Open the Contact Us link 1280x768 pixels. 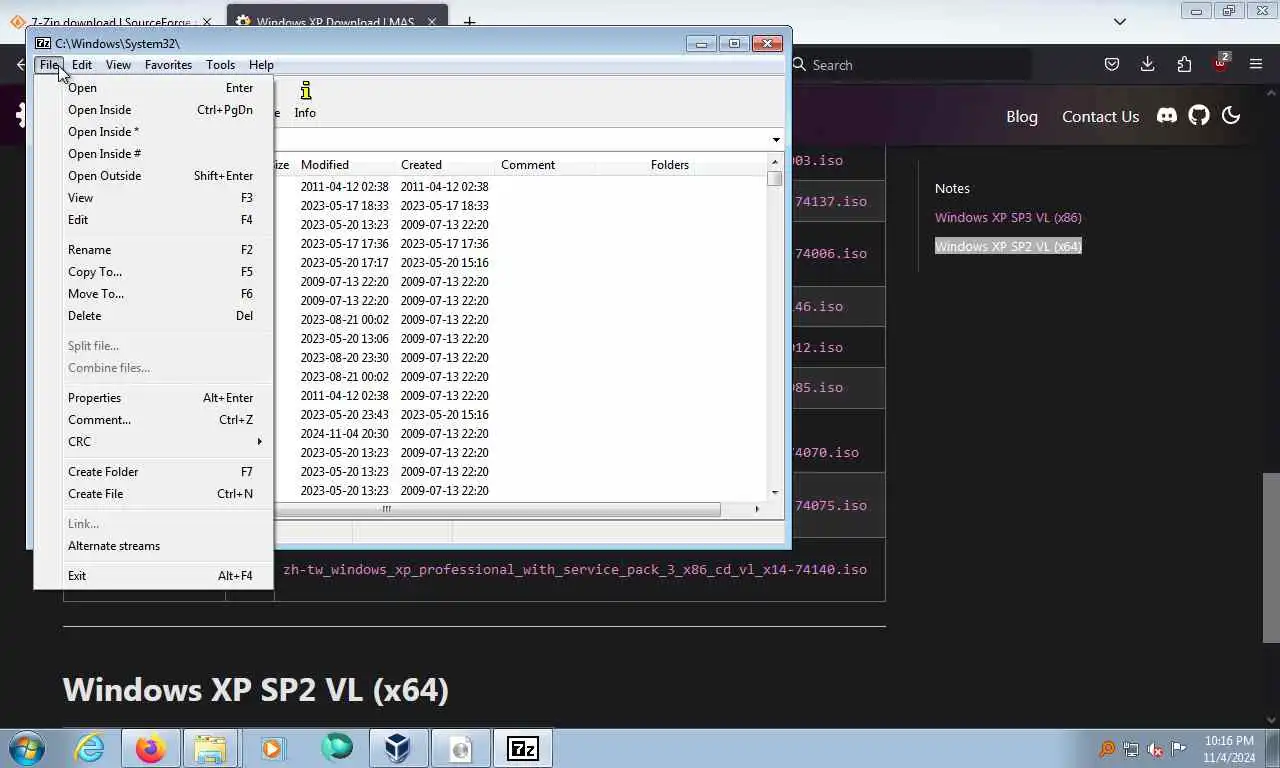tap(1100, 116)
